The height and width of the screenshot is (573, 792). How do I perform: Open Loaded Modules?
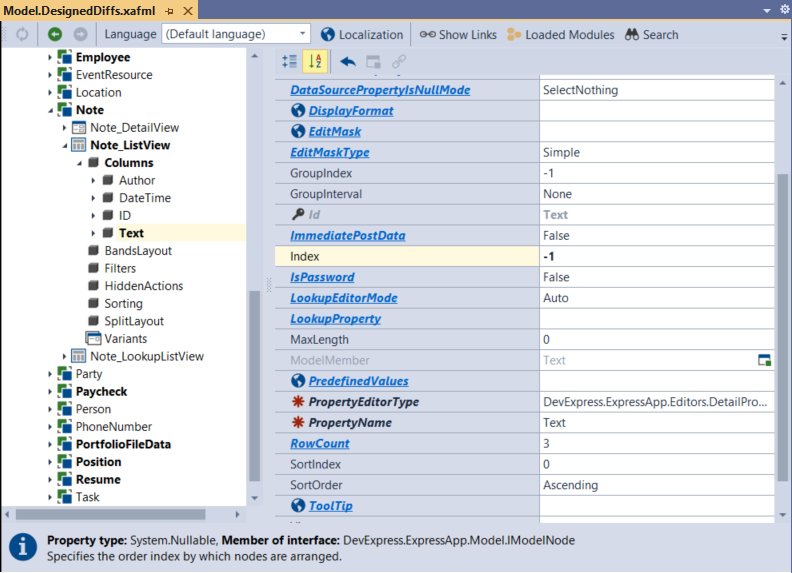561,34
